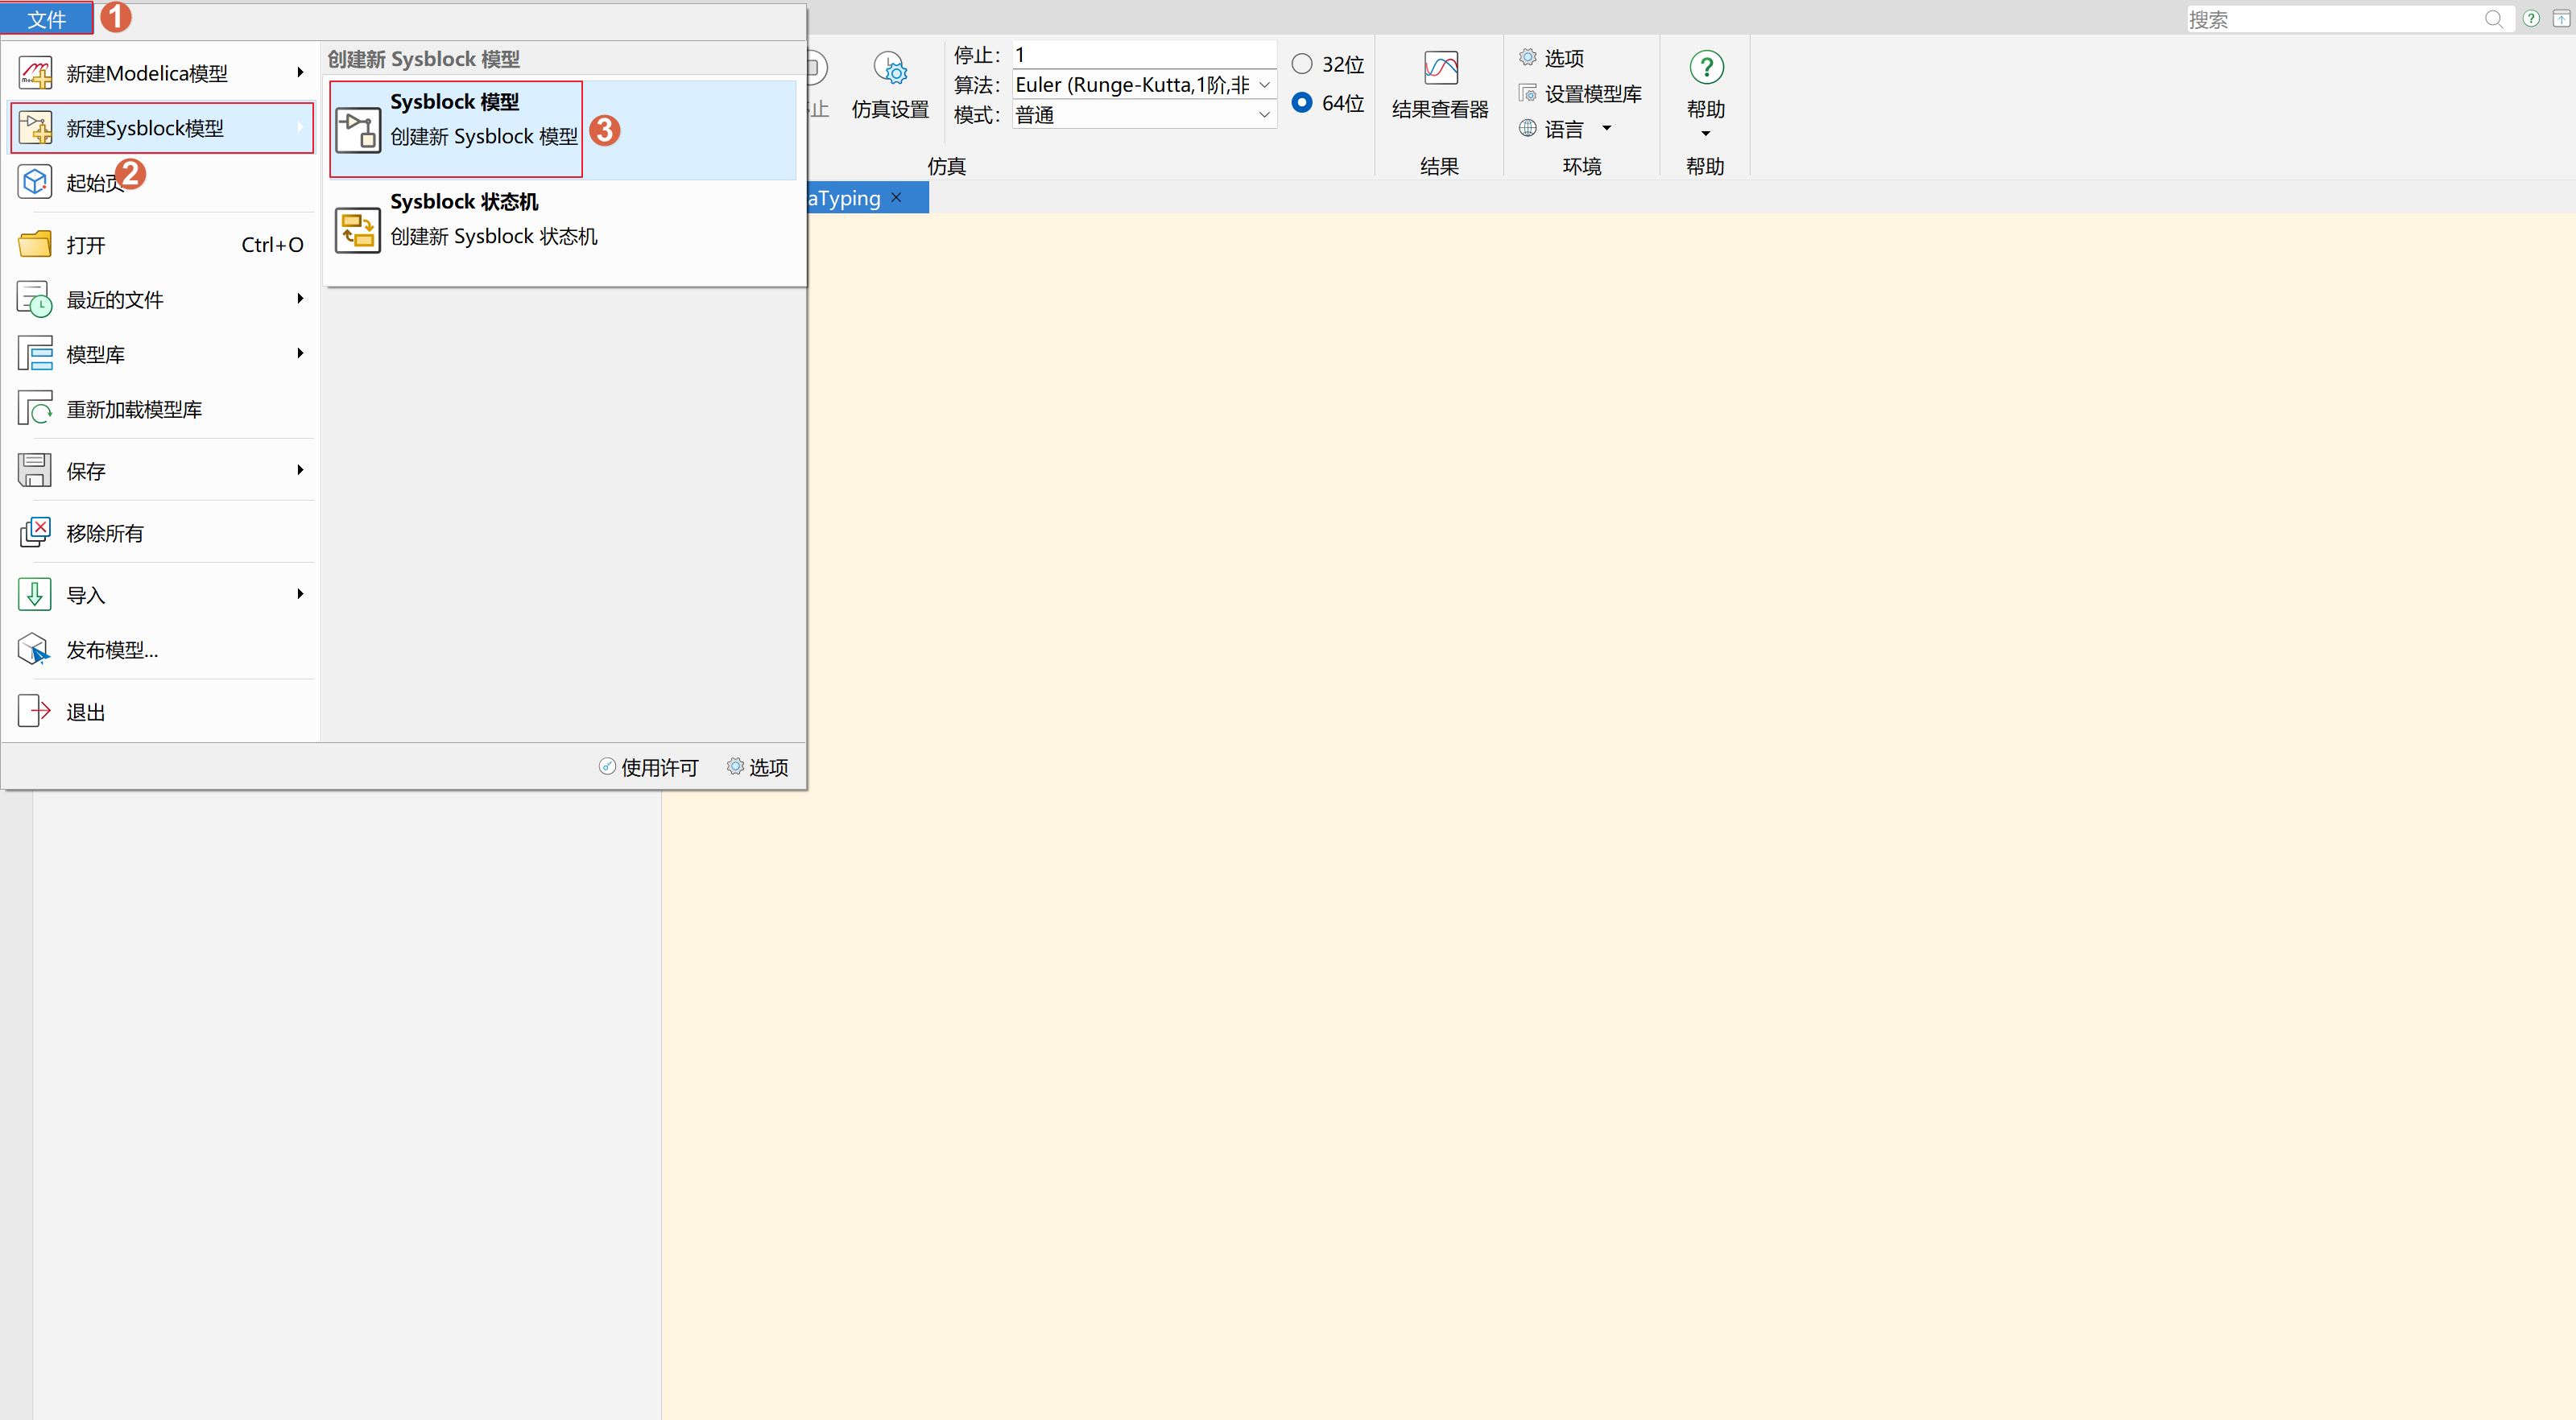The width and height of the screenshot is (2576, 1420).
Task: Select the Sysblock 状态机 icon
Action: [357, 230]
